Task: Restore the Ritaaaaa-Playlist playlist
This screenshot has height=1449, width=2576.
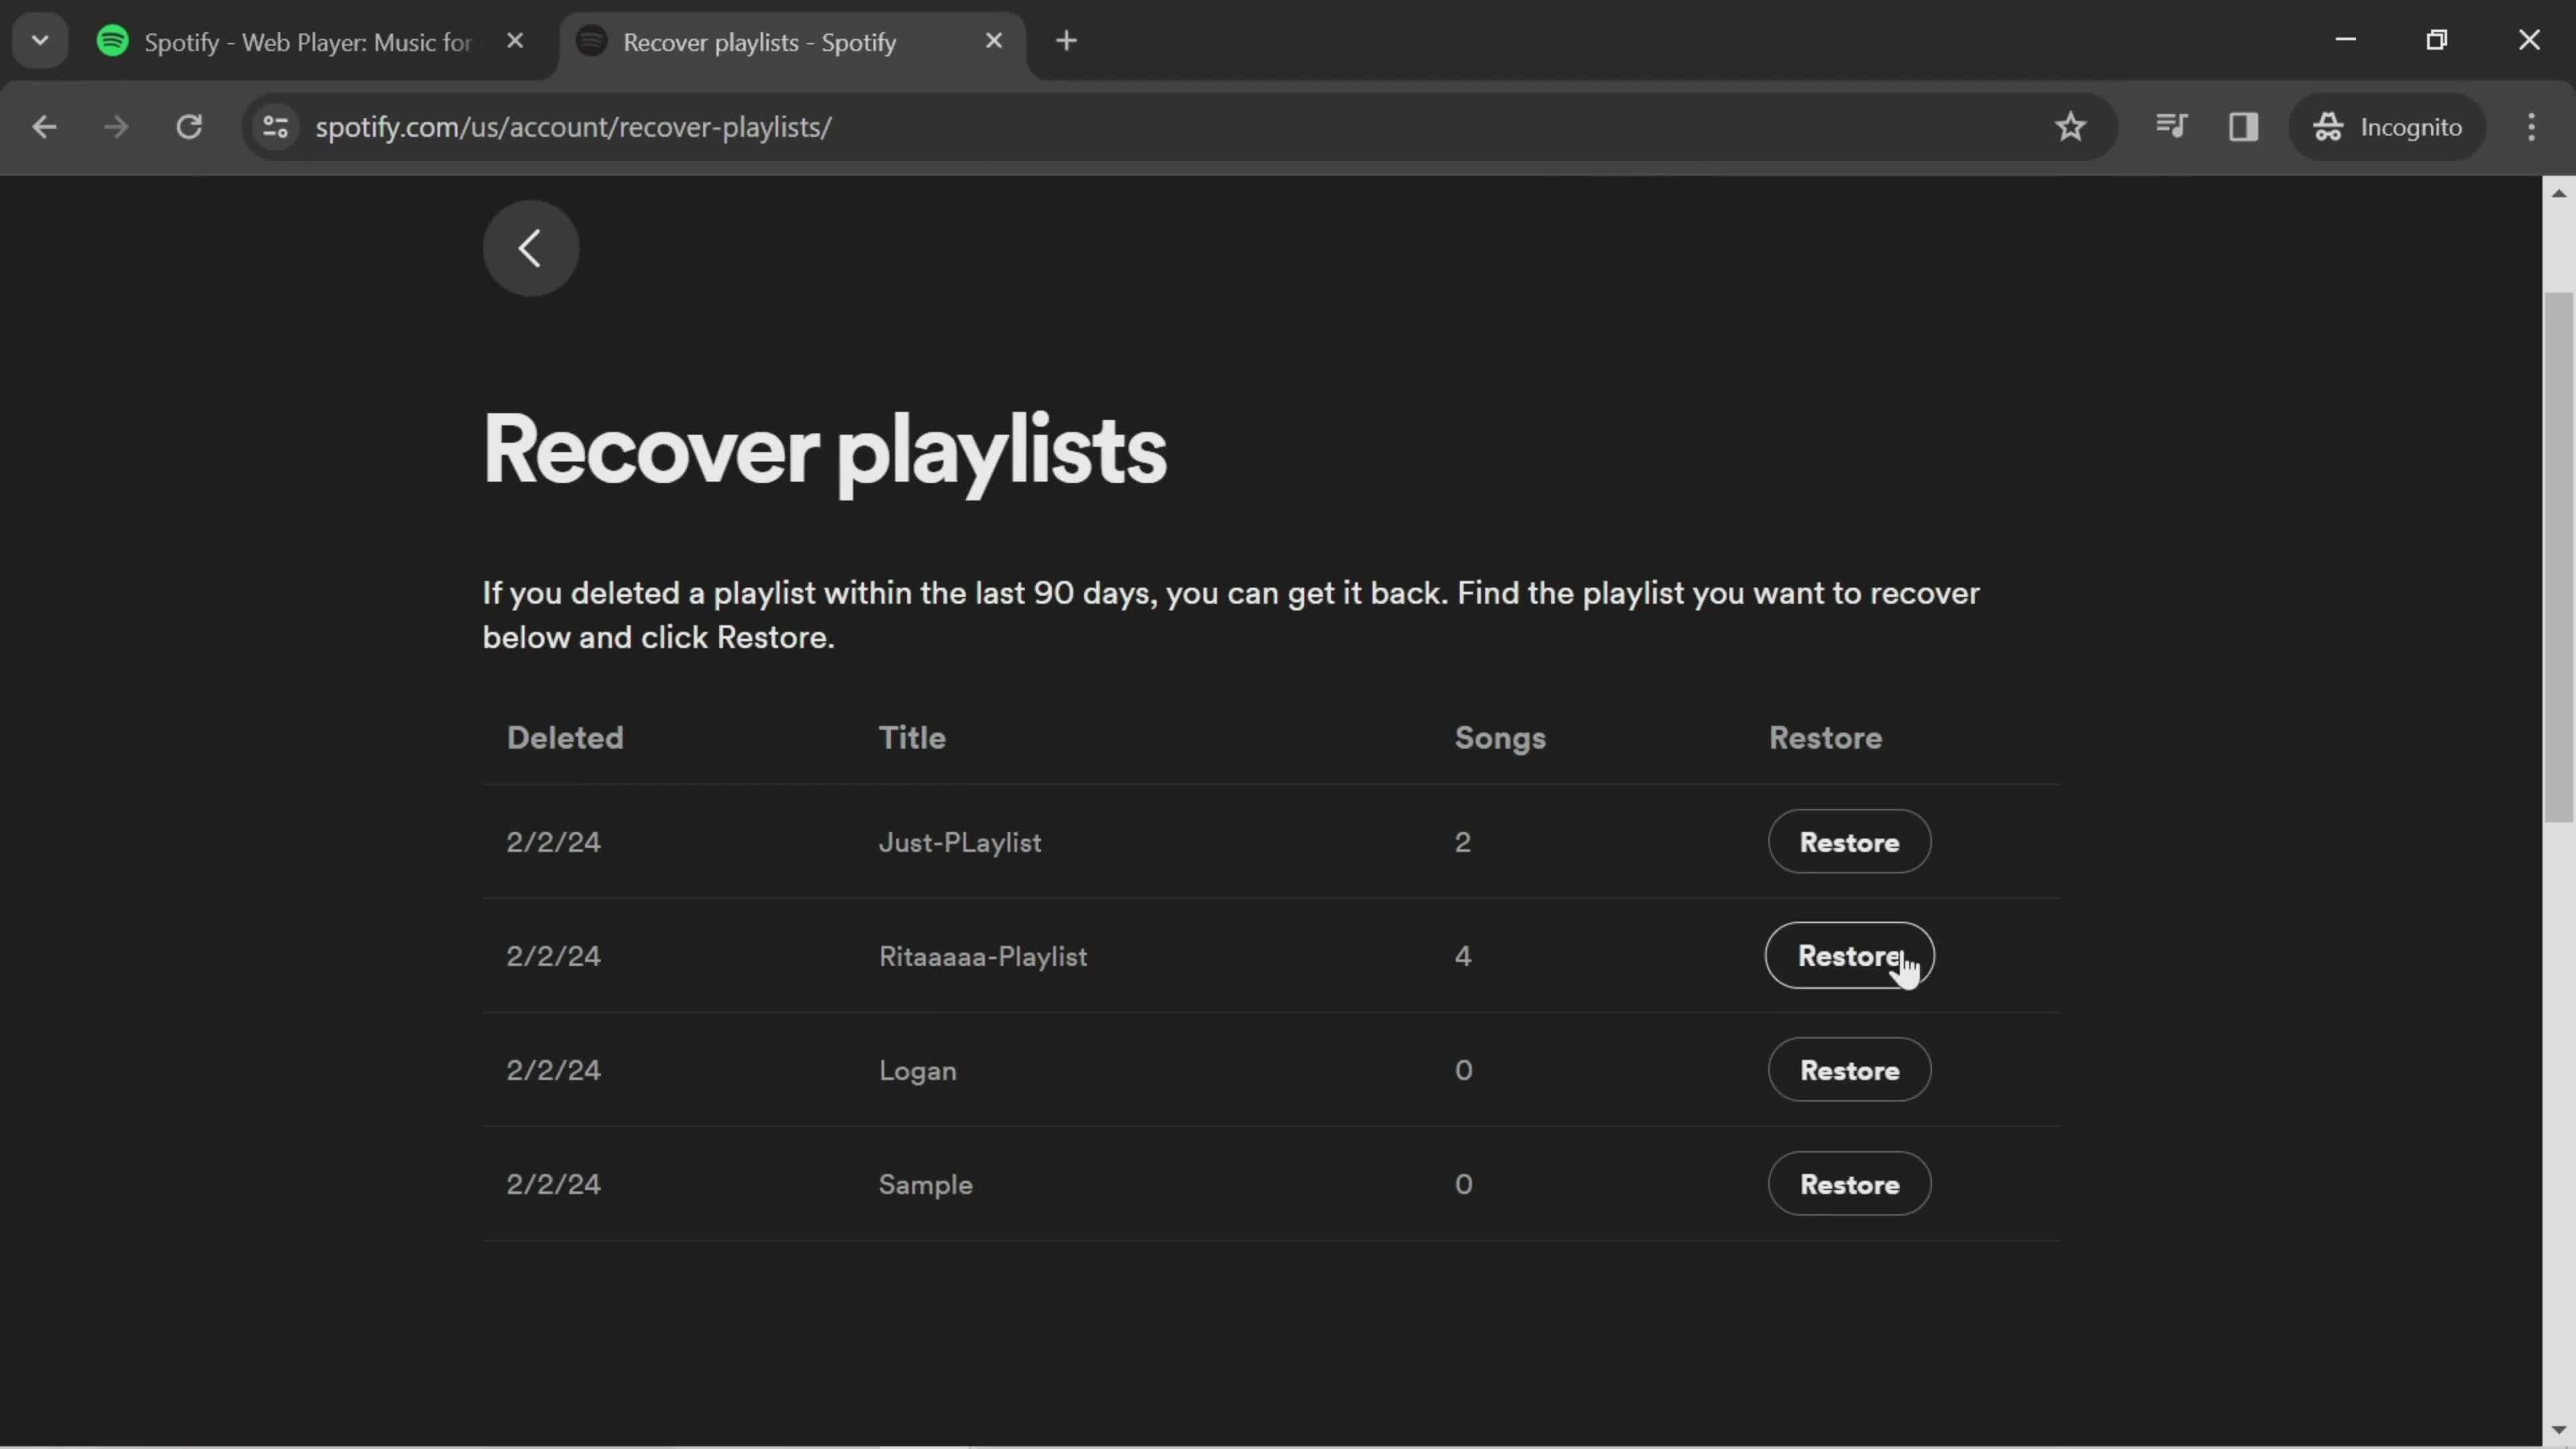Action: tap(1849, 956)
